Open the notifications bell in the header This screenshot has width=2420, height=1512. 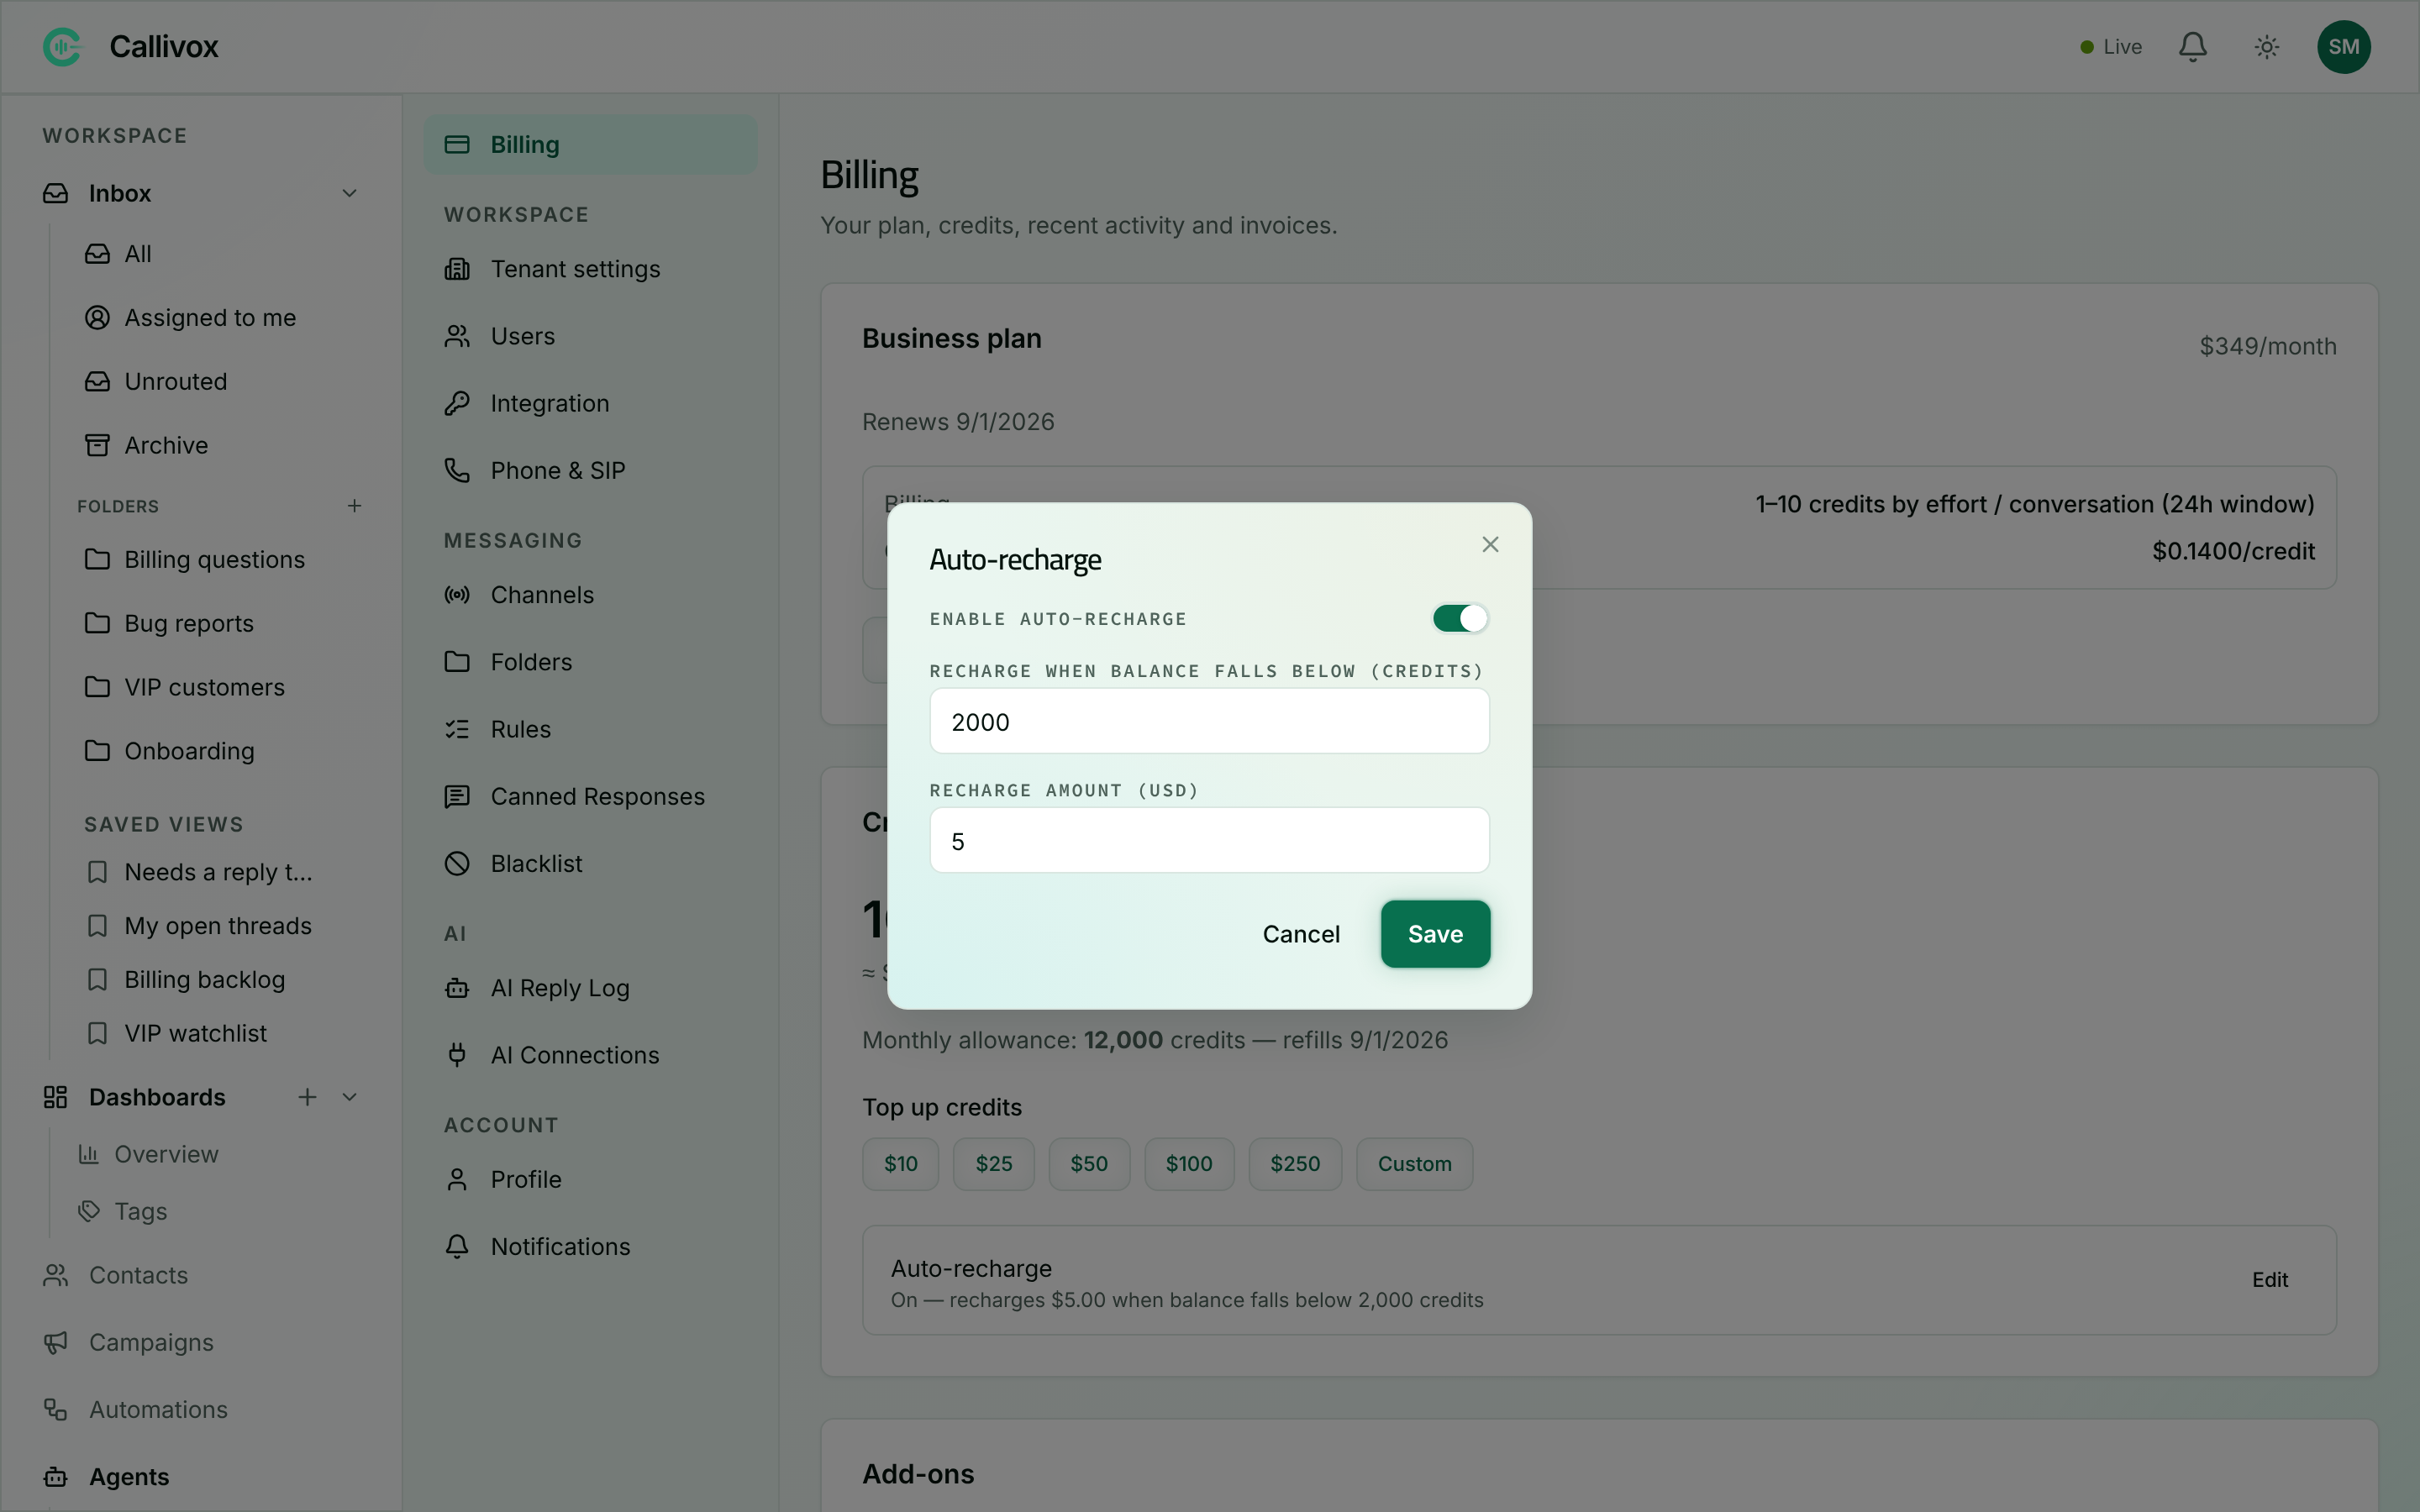click(x=2192, y=47)
